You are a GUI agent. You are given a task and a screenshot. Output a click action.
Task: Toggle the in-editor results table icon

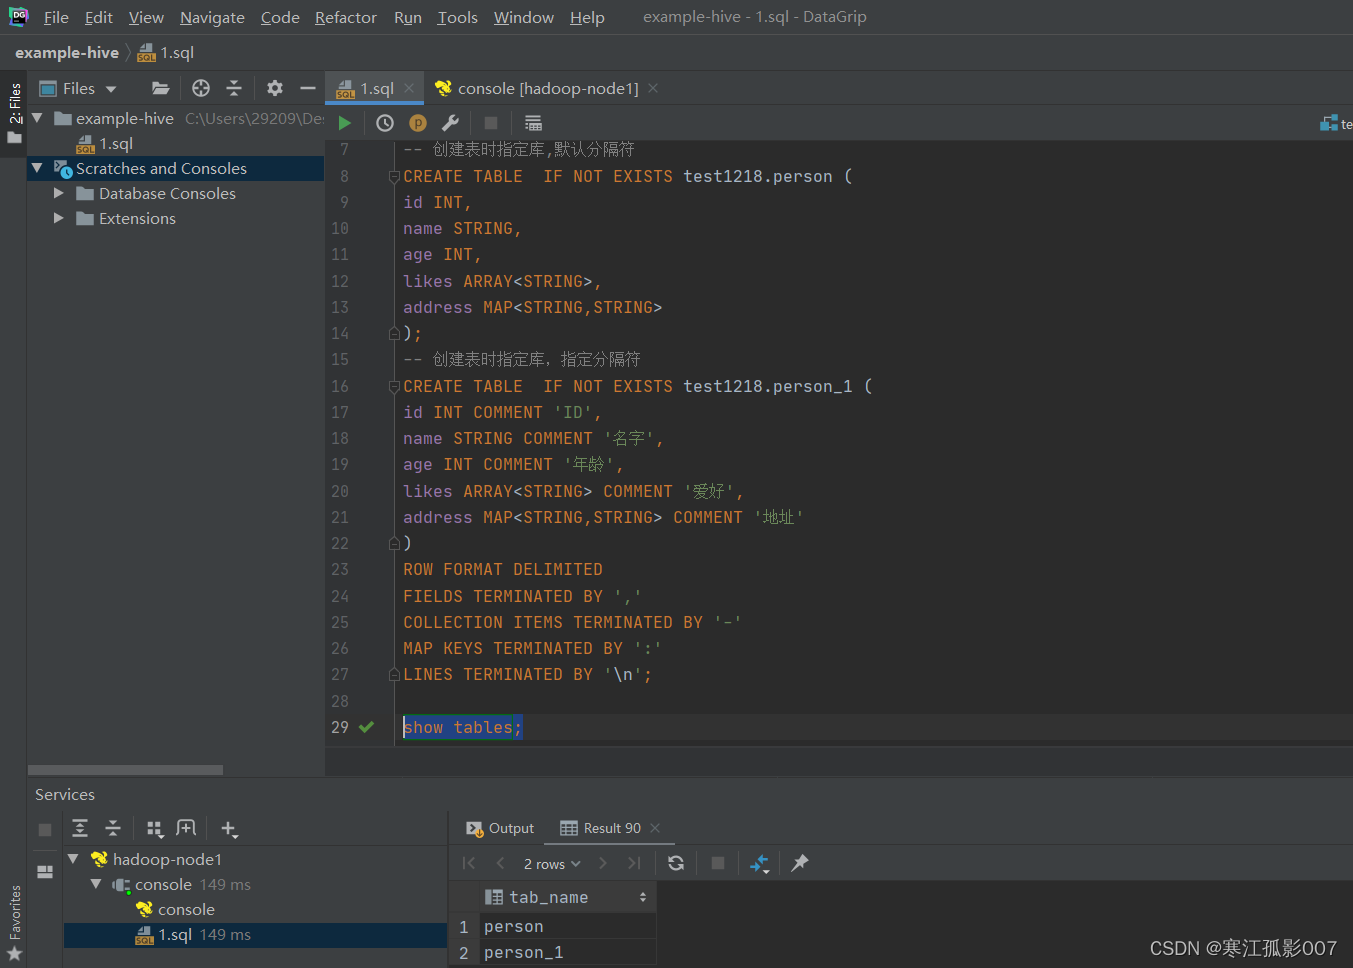(533, 123)
